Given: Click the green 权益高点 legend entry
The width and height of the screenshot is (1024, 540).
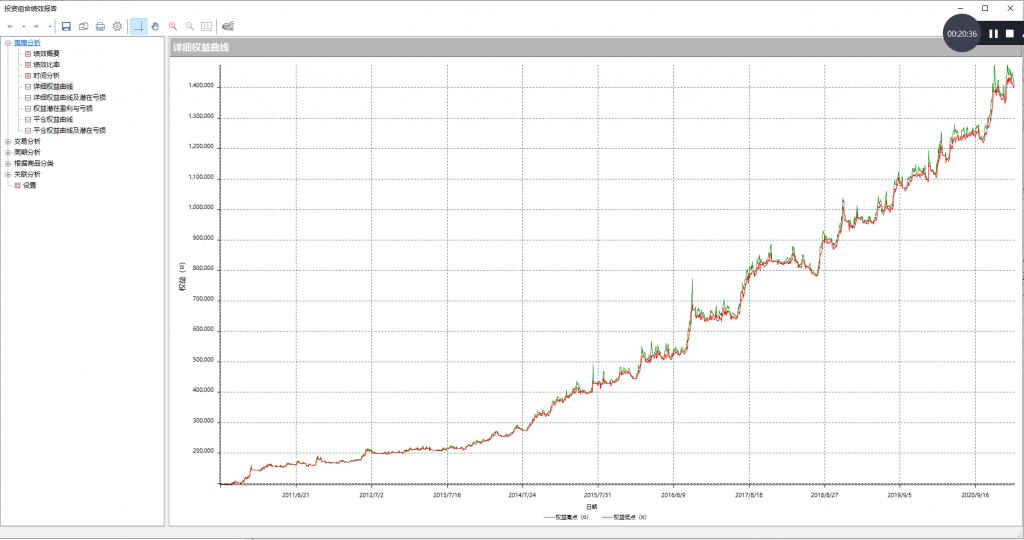Looking at the screenshot, I should [x=566, y=517].
